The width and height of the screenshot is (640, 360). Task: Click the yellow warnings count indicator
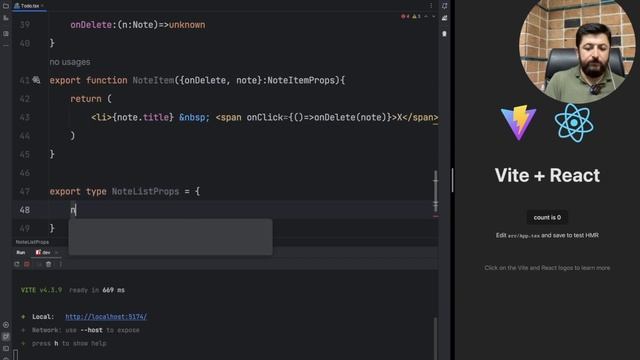[416, 17]
